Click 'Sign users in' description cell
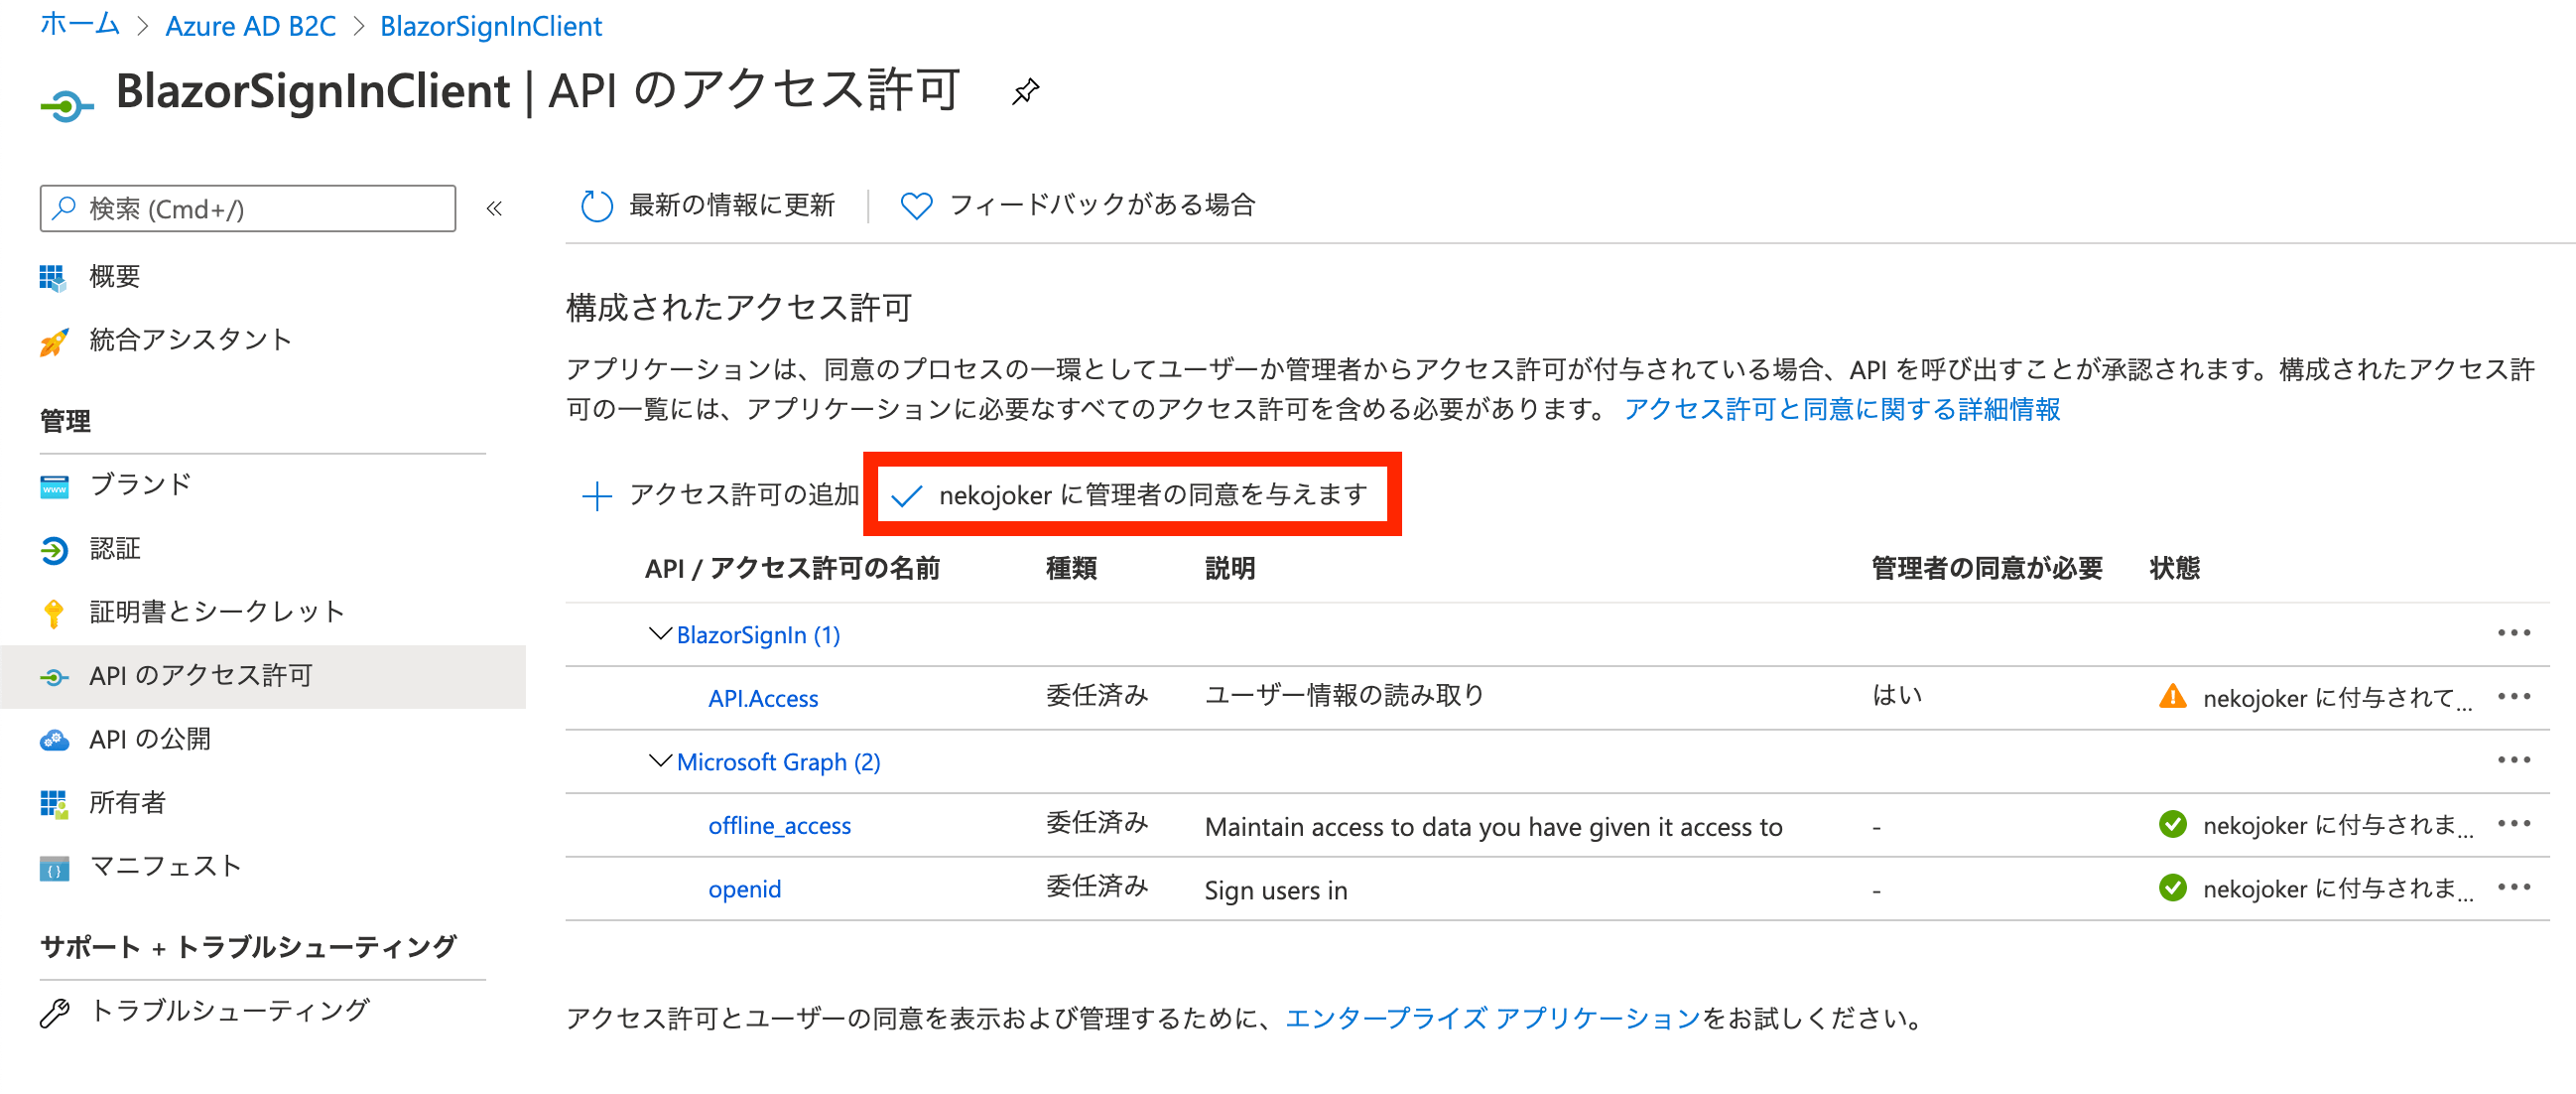 coord(1275,890)
